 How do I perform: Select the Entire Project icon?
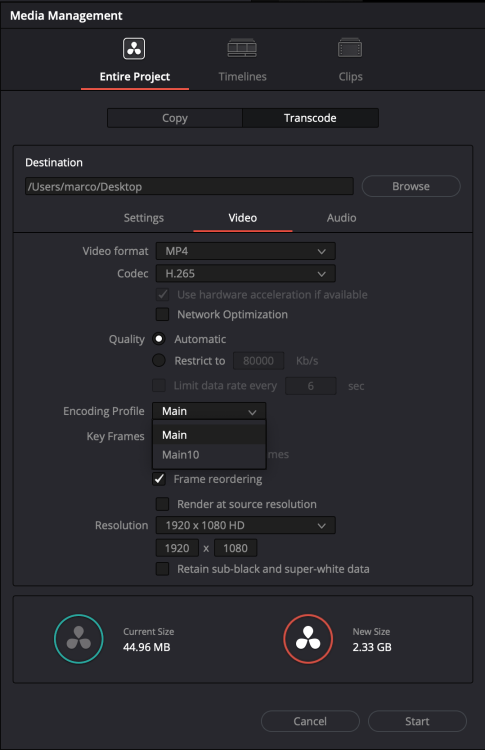click(134, 49)
